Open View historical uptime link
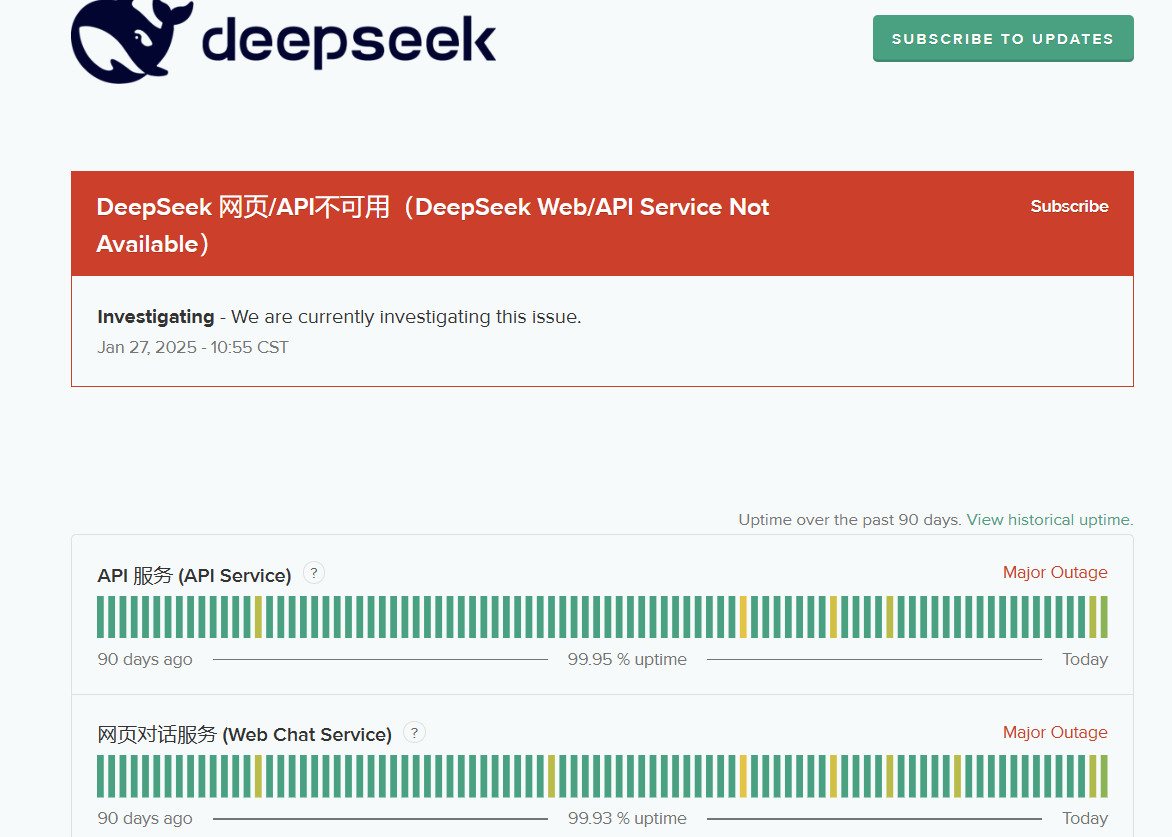 (1049, 519)
